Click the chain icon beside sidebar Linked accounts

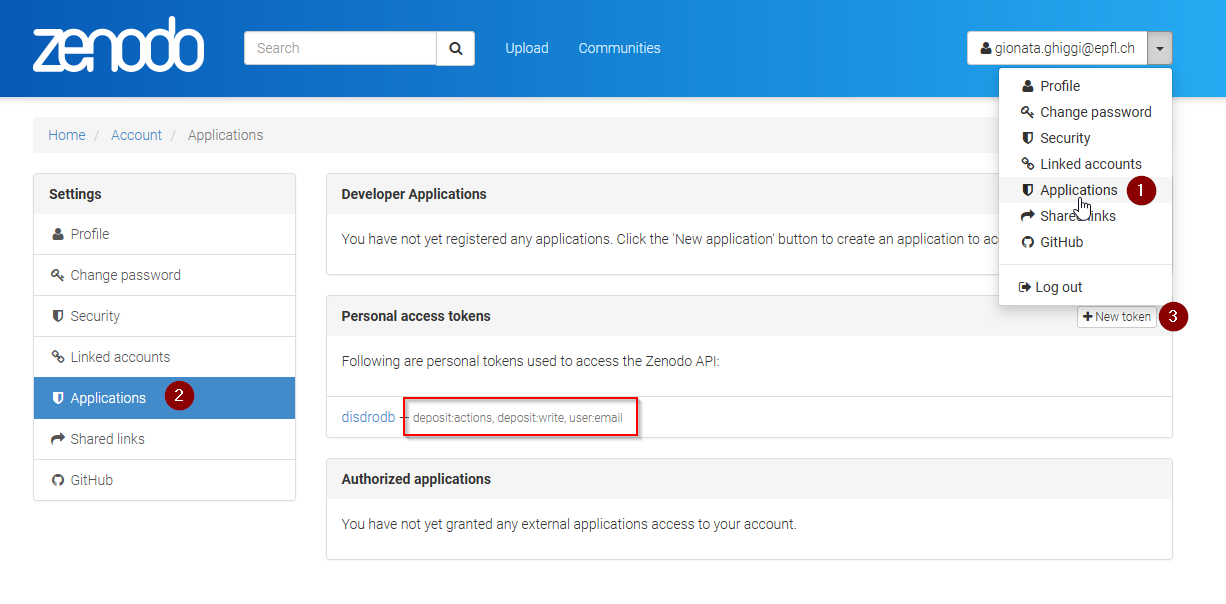(57, 357)
